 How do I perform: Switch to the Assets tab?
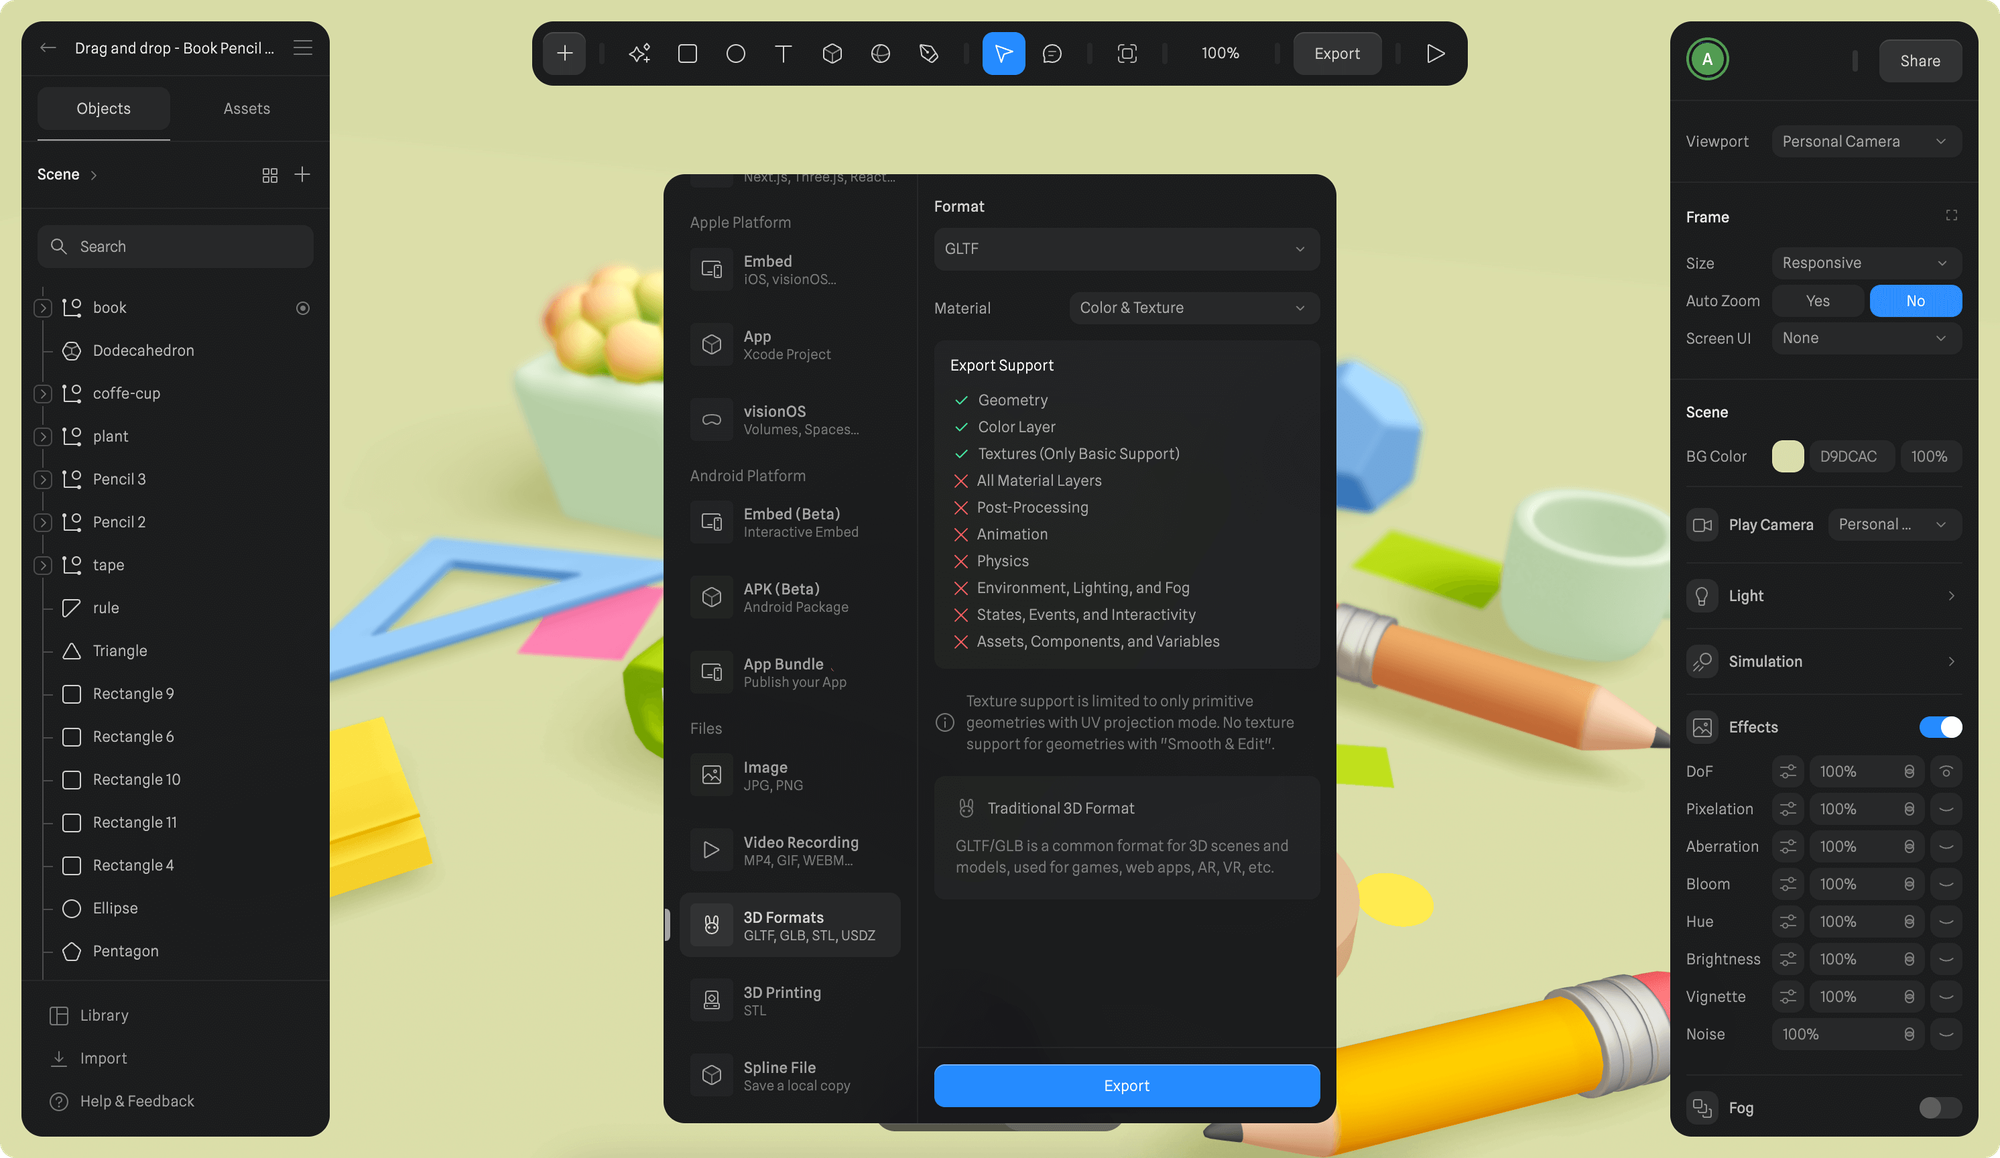tap(246, 109)
